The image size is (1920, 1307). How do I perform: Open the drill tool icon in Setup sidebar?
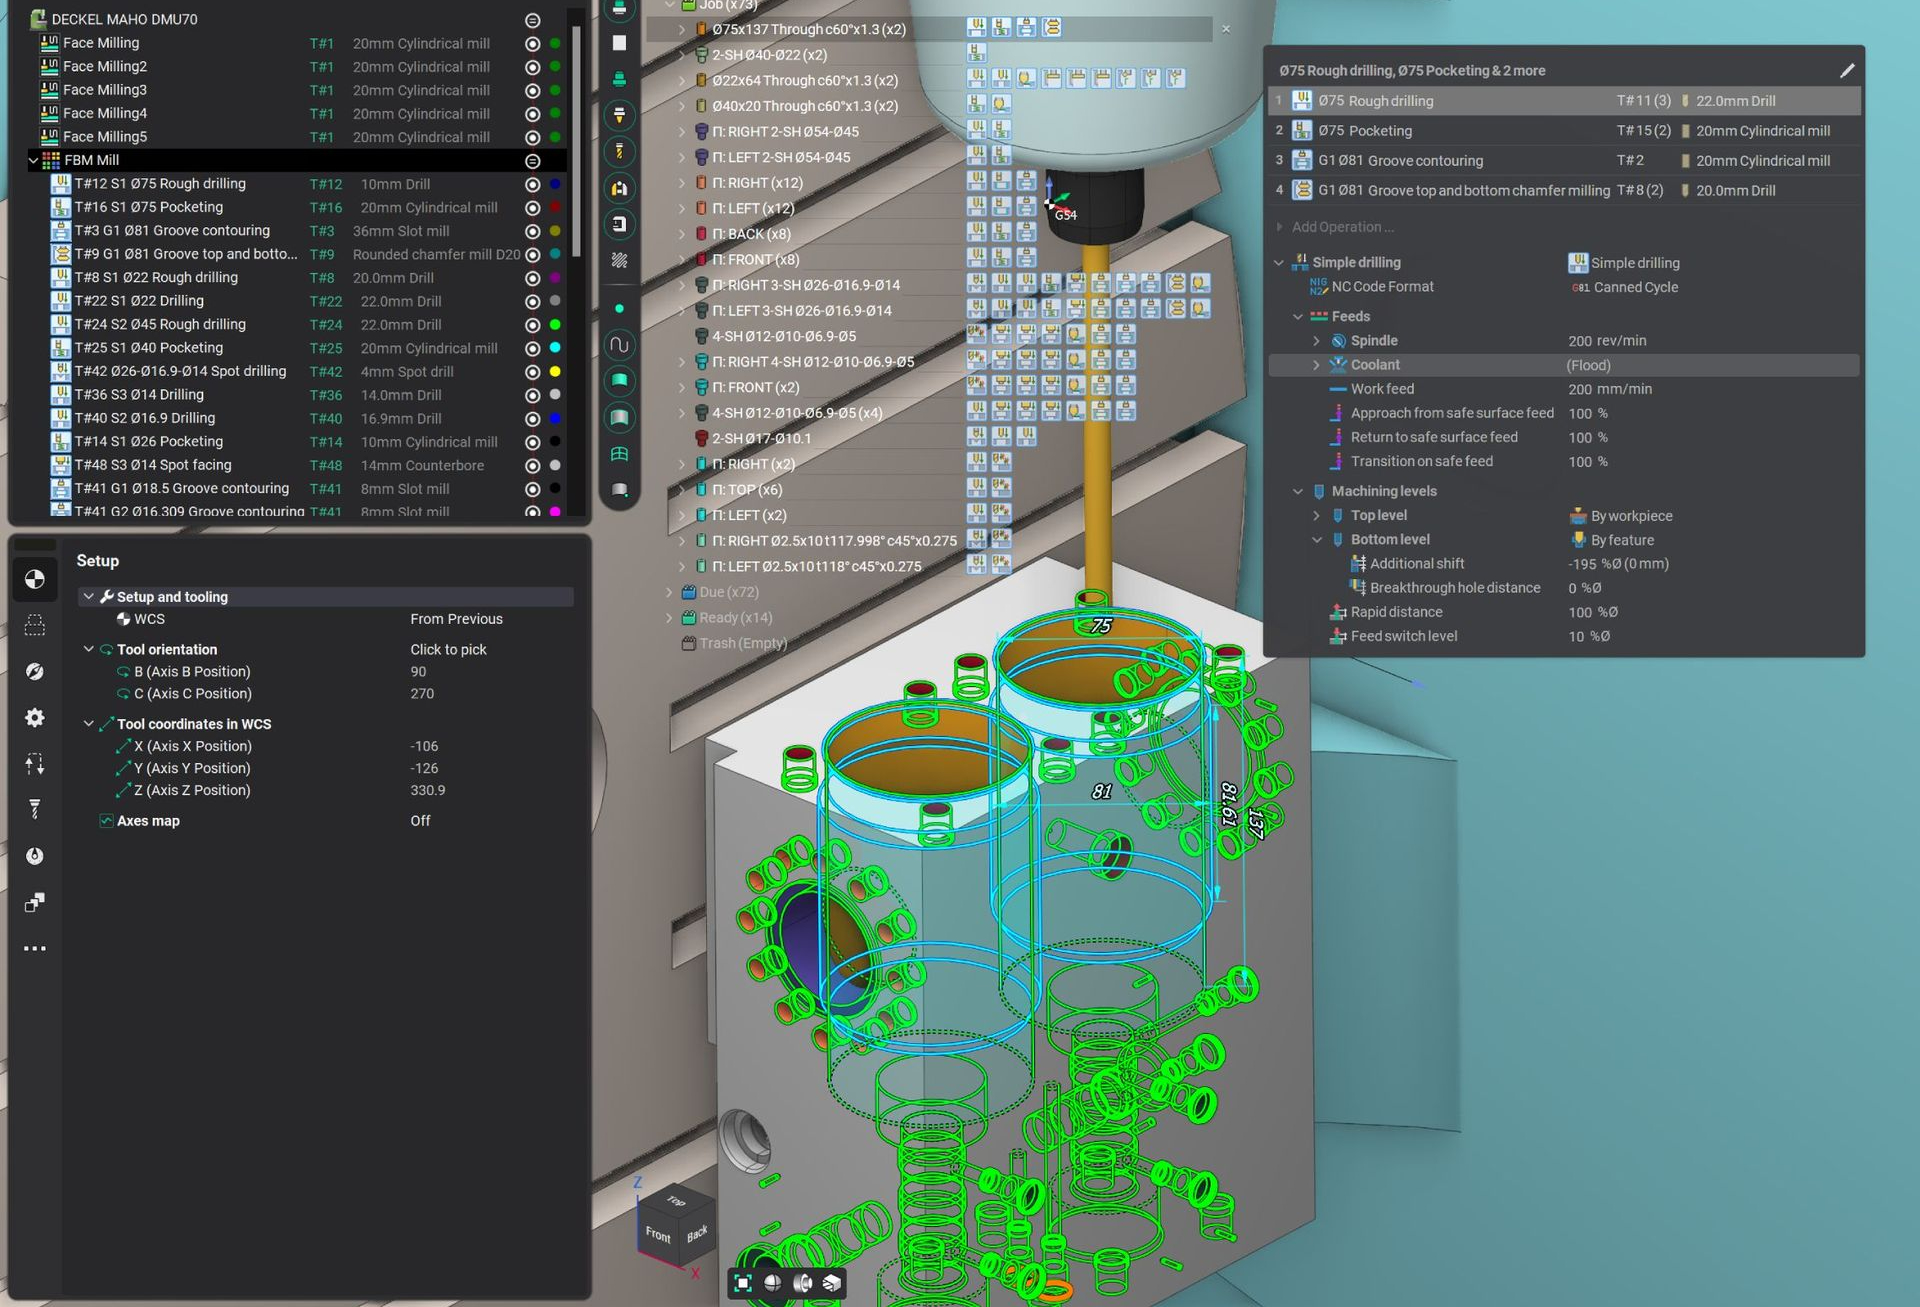(35, 809)
